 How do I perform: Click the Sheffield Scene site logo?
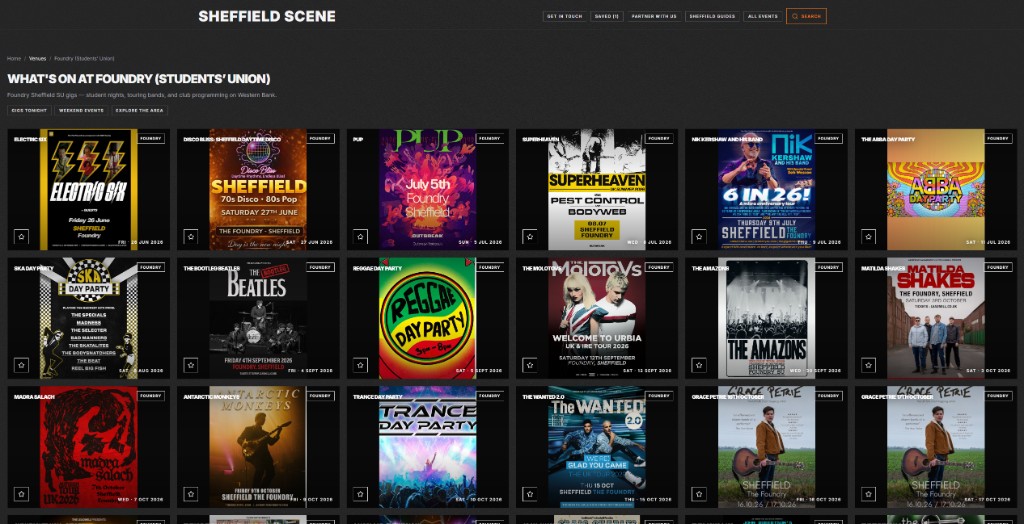[267, 16]
